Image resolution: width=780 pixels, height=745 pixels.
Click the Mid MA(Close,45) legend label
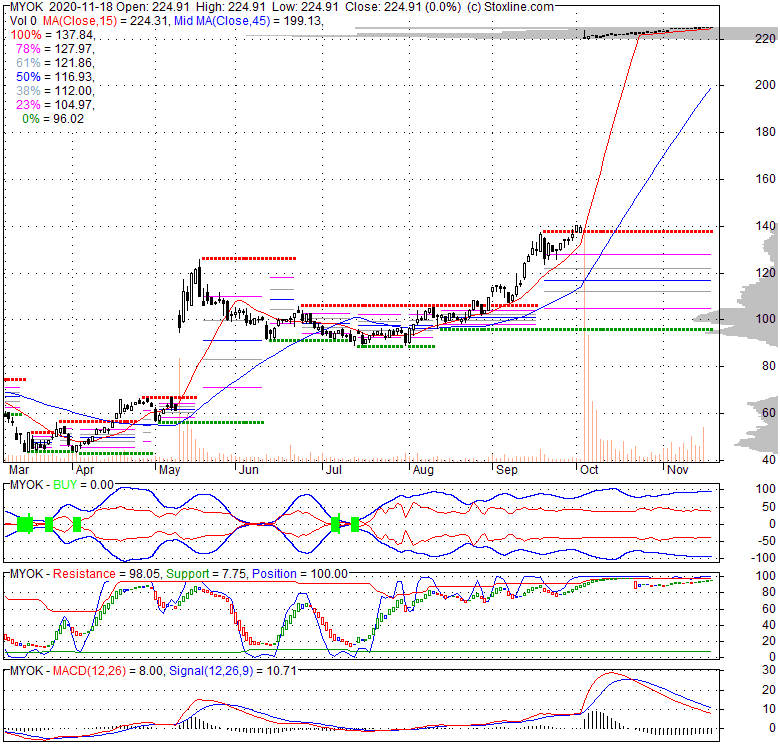[x=222, y=21]
